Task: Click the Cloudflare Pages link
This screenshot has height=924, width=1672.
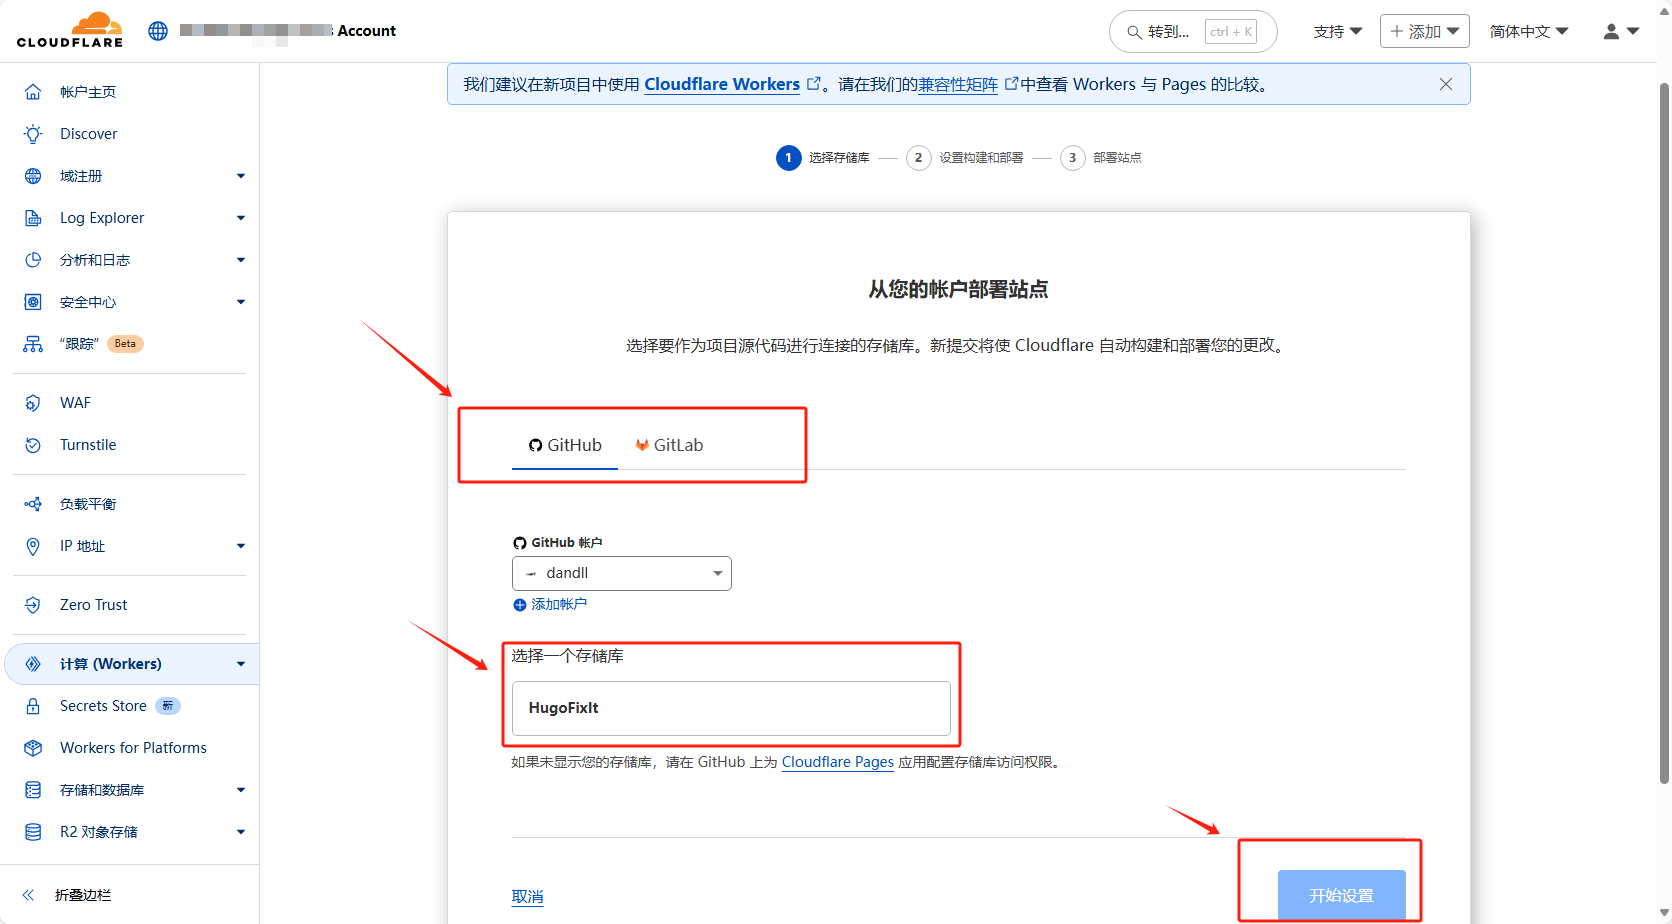Action: (x=837, y=762)
